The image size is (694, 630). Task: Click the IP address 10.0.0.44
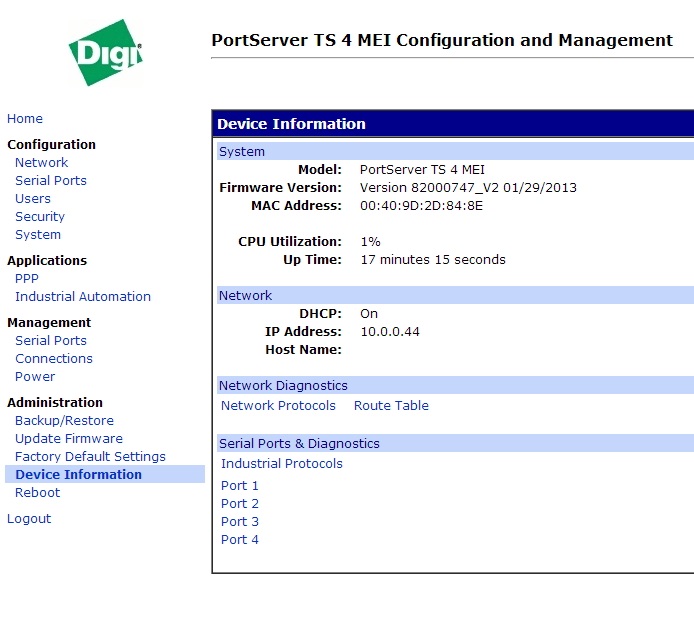coord(390,332)
